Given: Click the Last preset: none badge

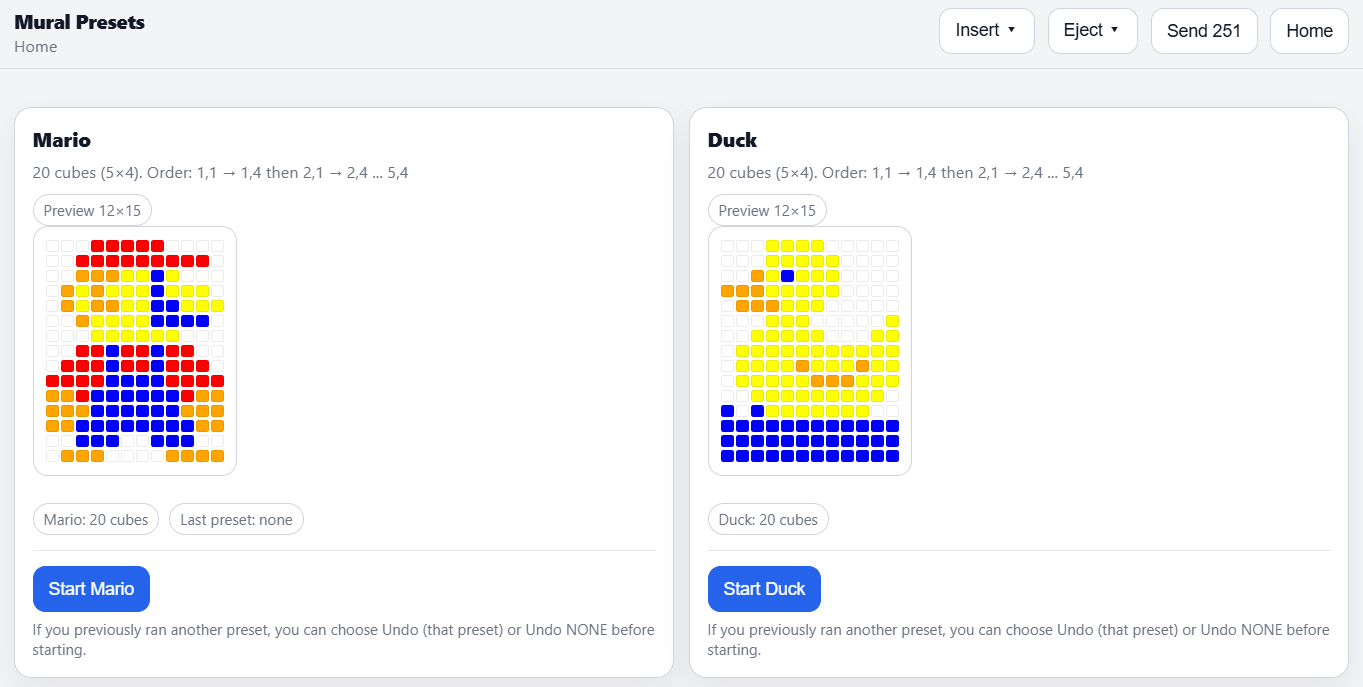Looking at the screenshot, I should point(235,519).
